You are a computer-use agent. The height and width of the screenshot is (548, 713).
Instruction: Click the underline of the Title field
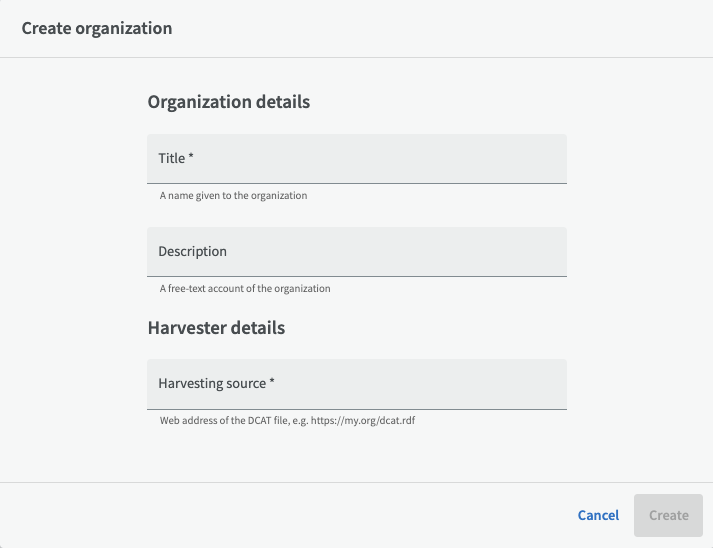[357, 183]
